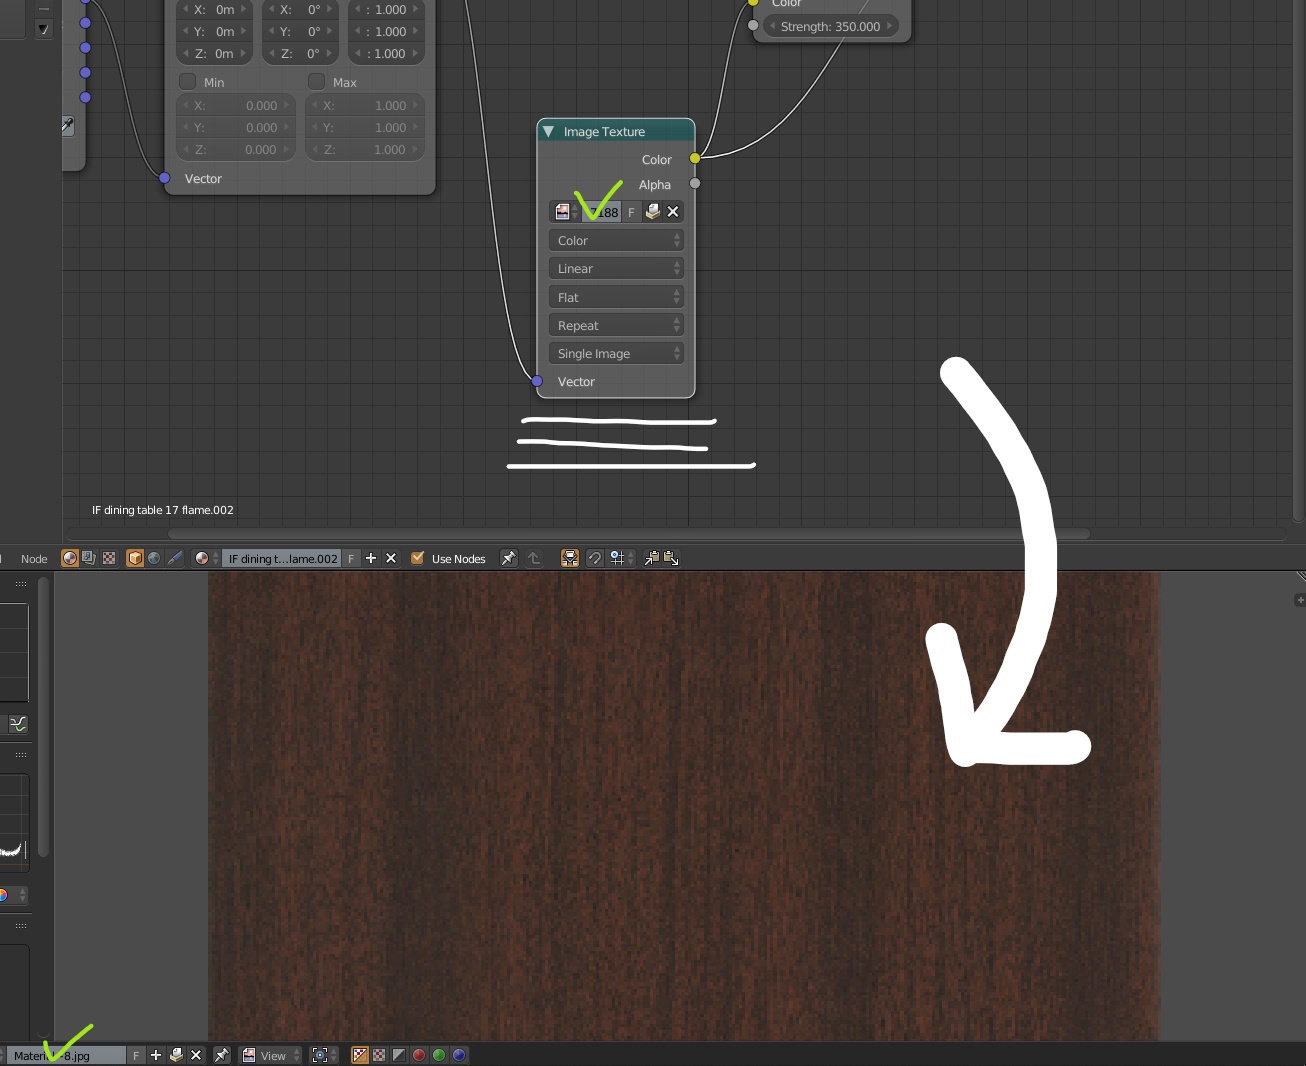Choose line style shader type icon
The image size is (1306, 1066).
point(175,558)
